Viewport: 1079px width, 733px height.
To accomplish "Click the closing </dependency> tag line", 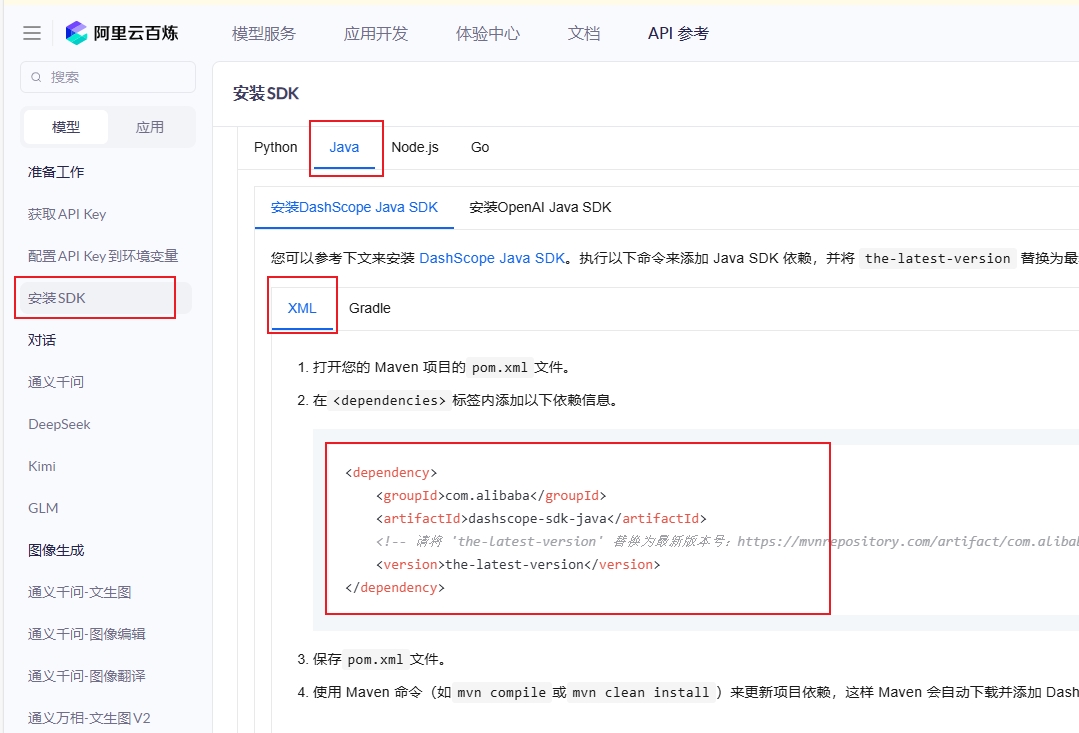I will click(395, 588).
